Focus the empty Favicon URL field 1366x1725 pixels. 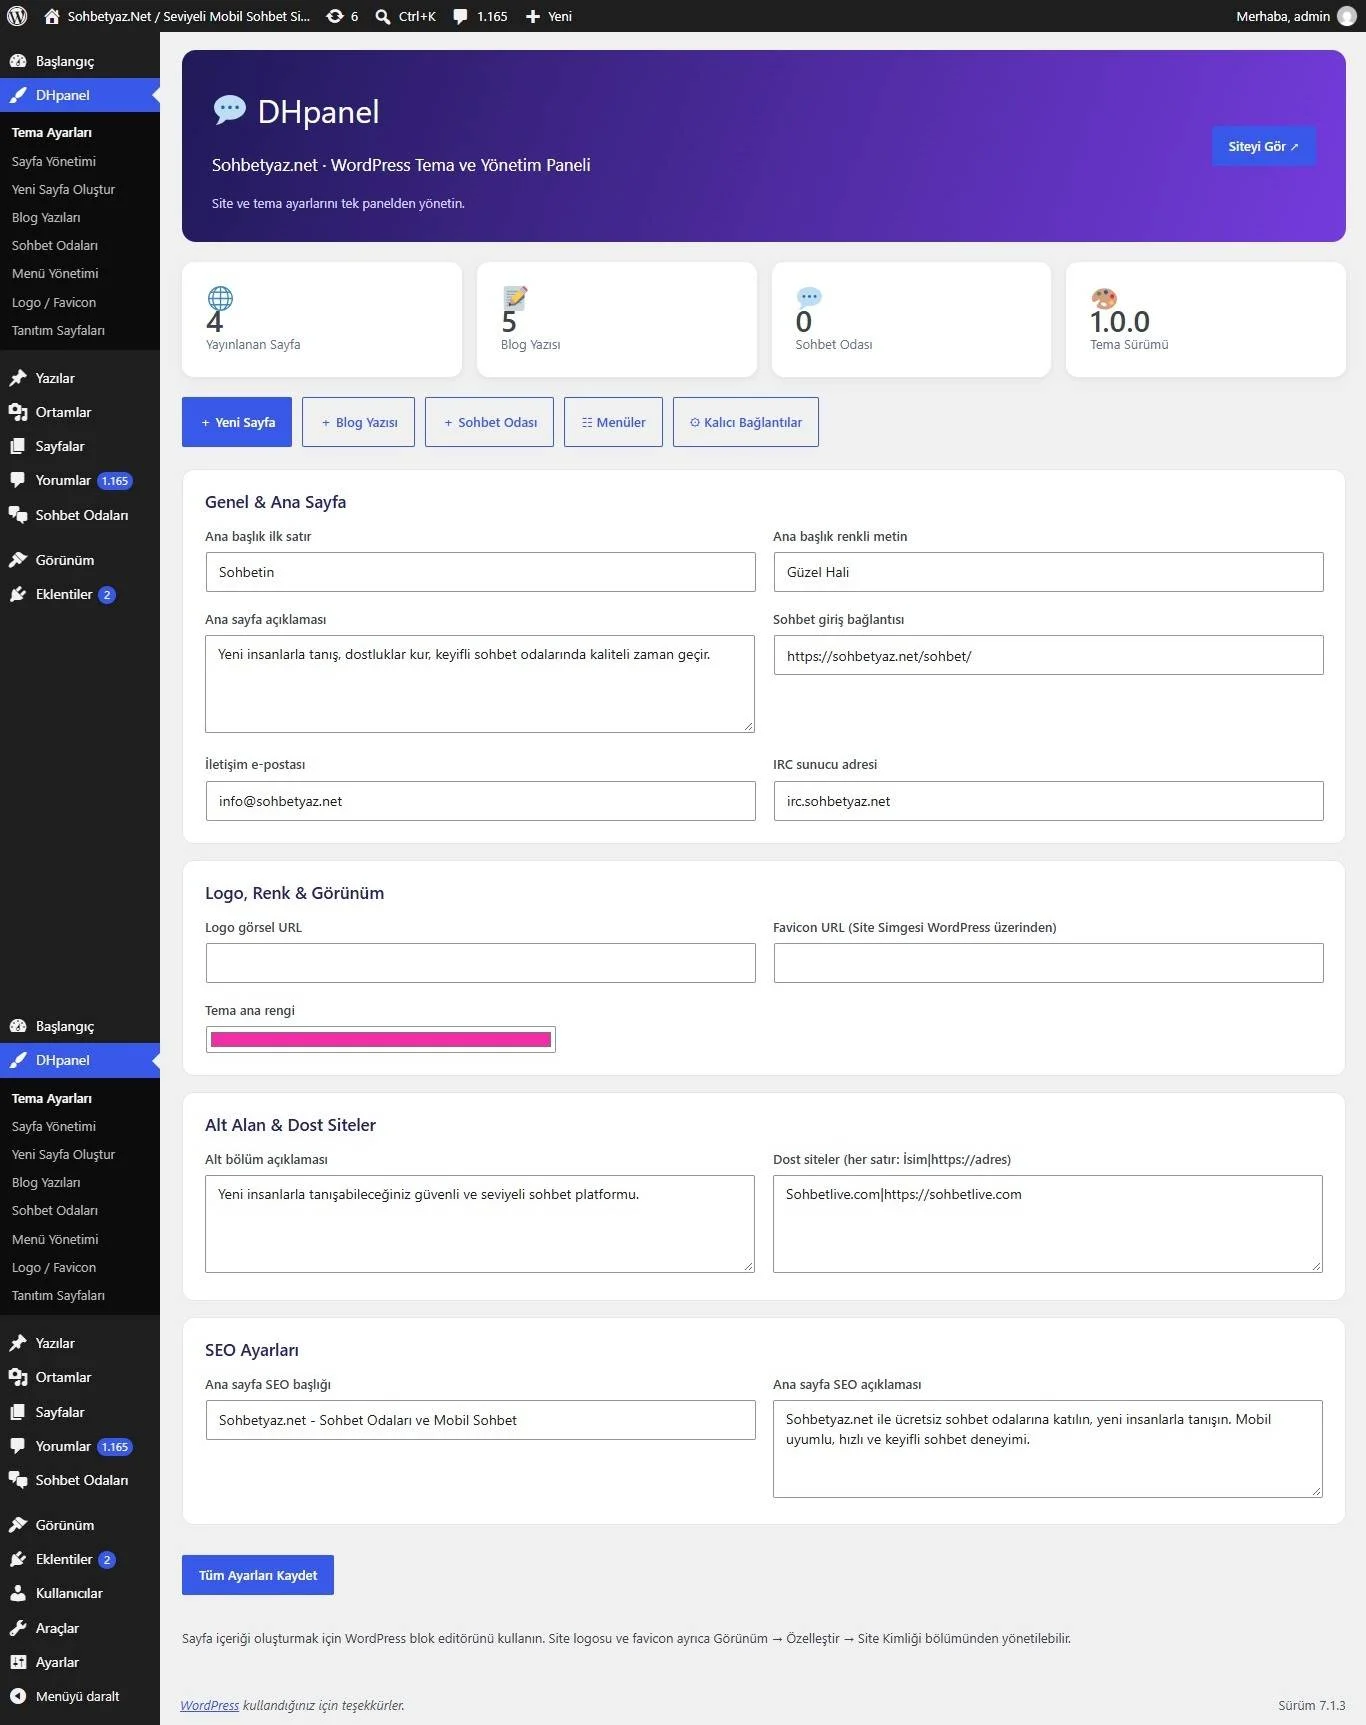click(1049, 963)
